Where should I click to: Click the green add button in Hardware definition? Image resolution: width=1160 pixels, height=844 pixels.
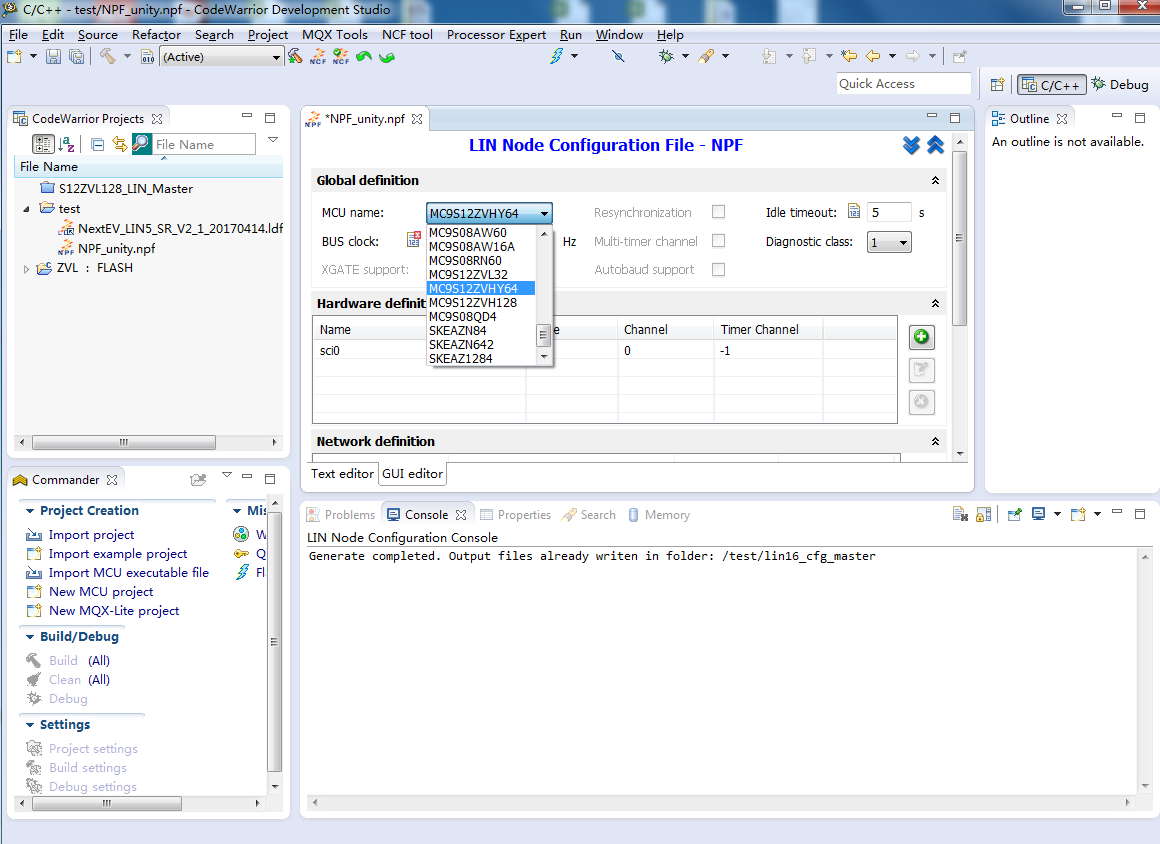tap(920, 337)
